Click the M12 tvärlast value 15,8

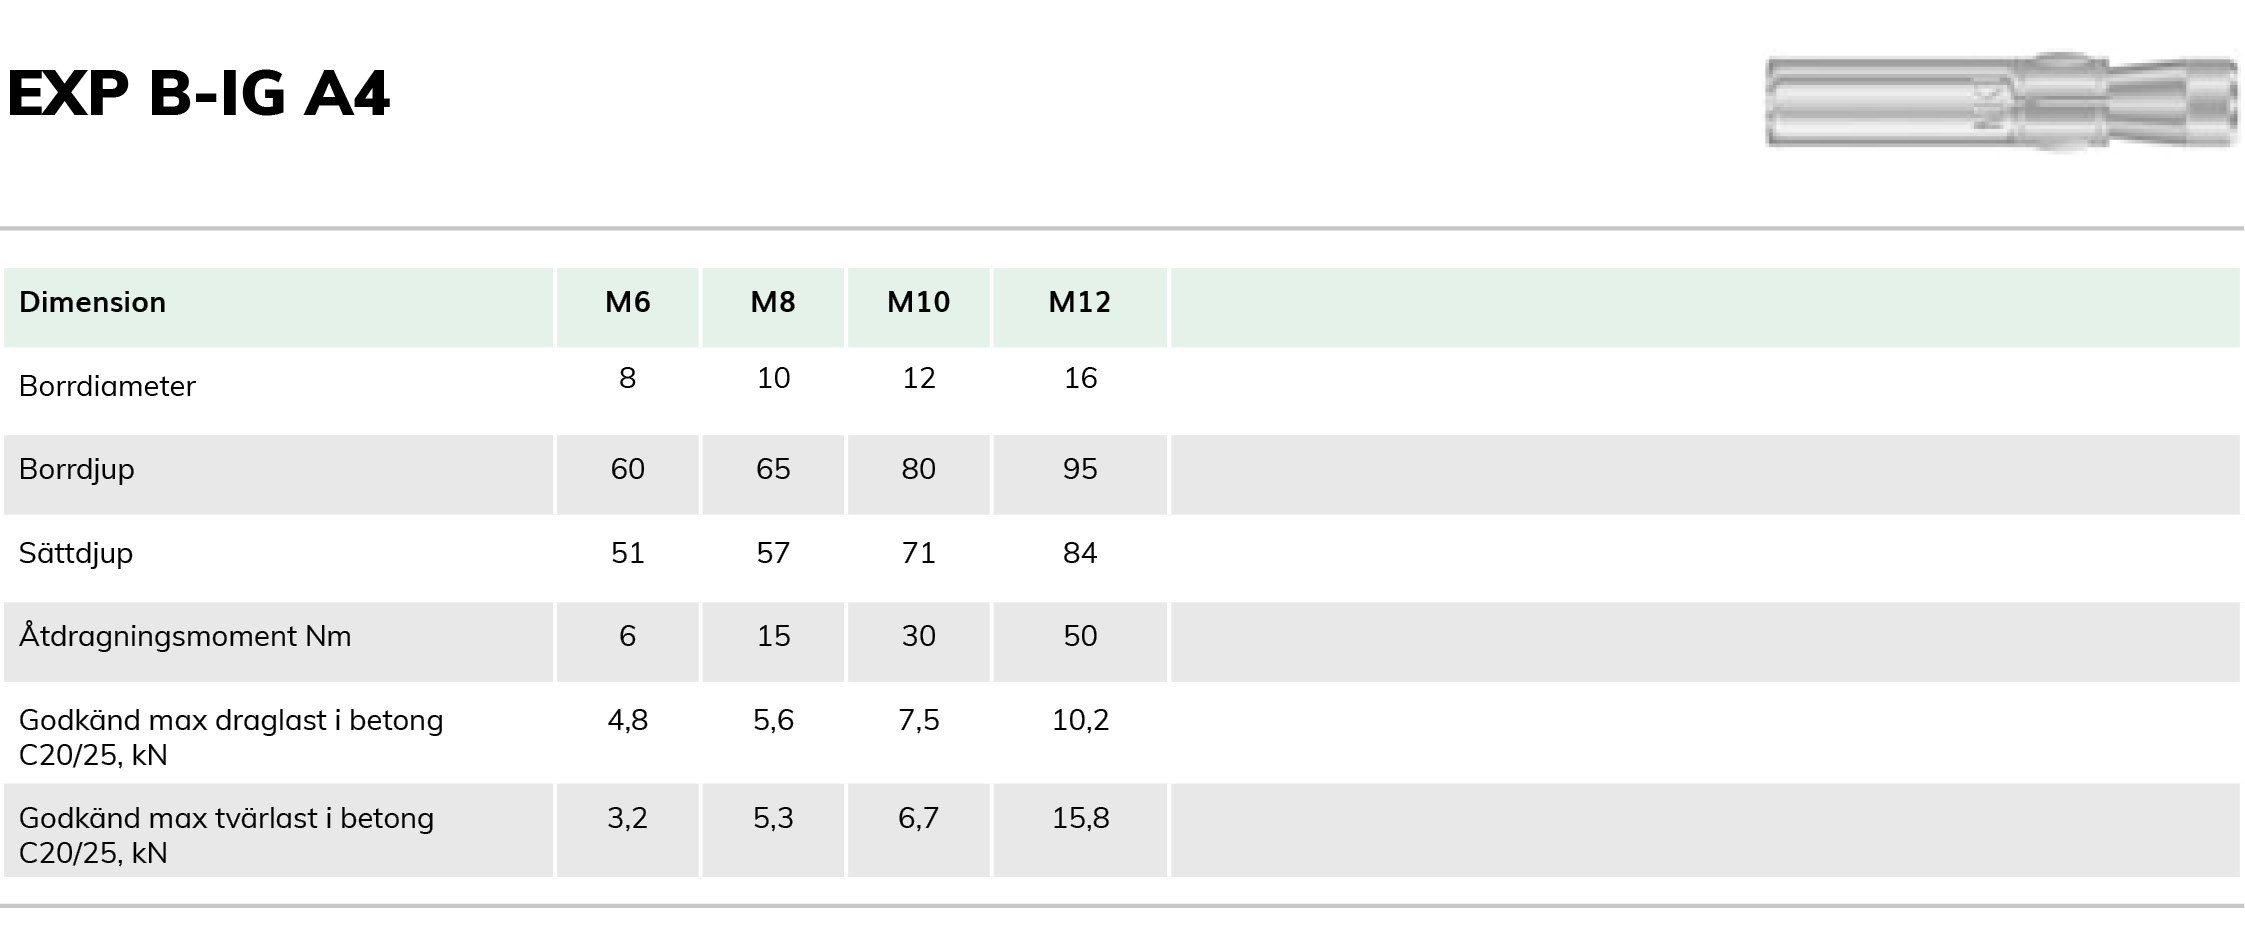click(x=1080, y=818)
